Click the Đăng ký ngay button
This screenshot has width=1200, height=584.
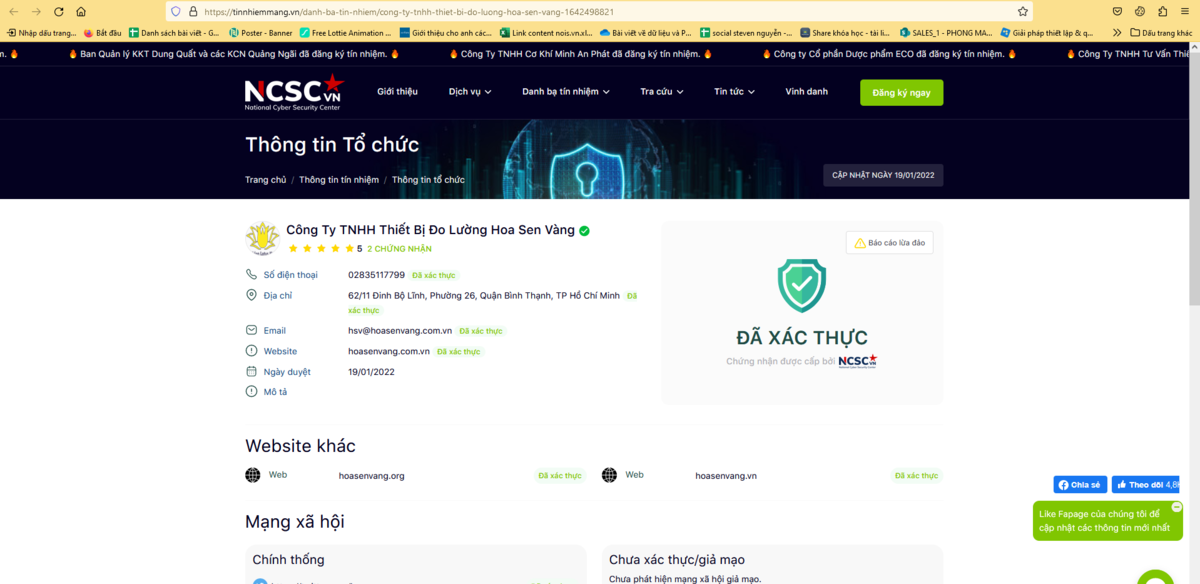(901, 92)
